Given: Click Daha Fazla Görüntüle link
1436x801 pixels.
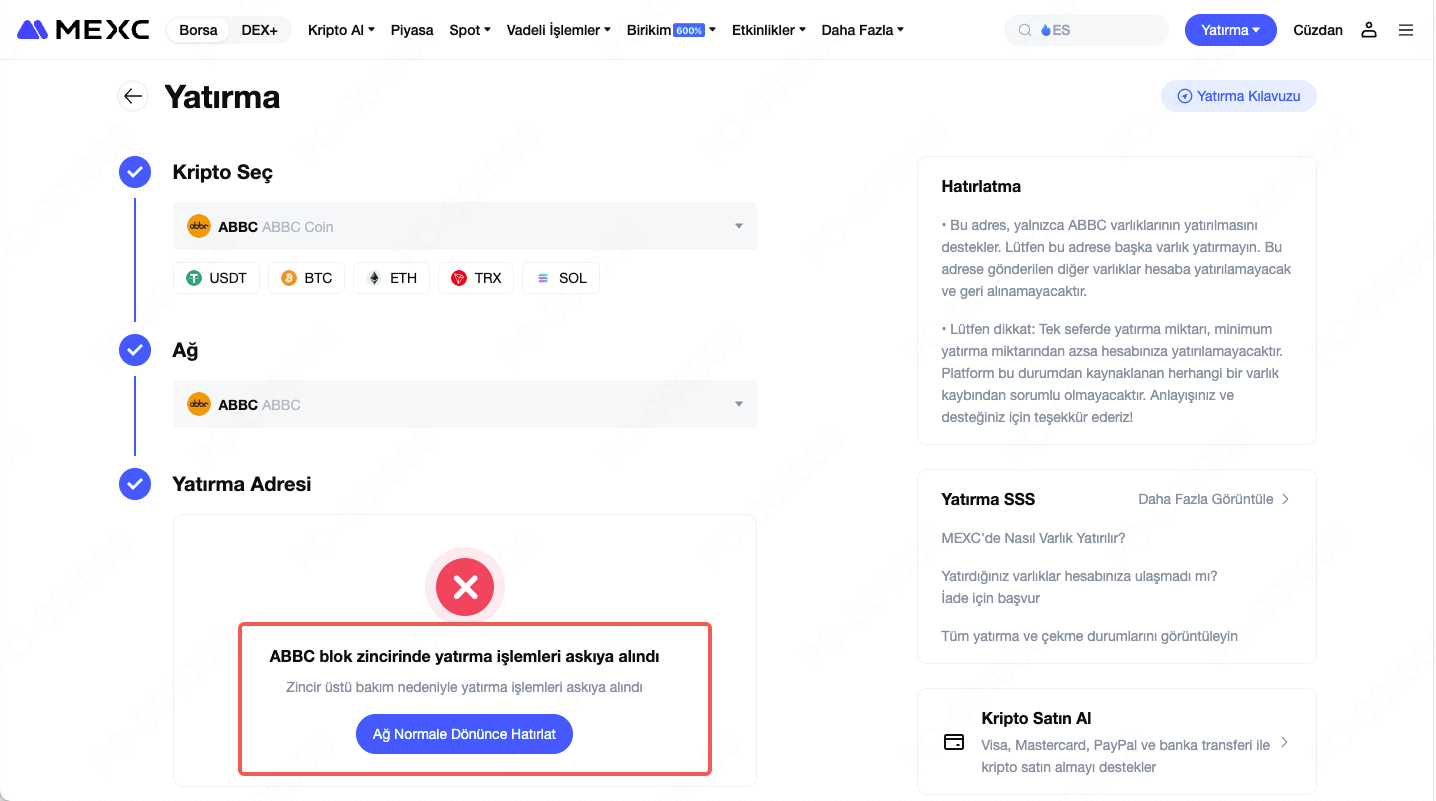Looking at the screenshot, I should (x=1214, y=499).
